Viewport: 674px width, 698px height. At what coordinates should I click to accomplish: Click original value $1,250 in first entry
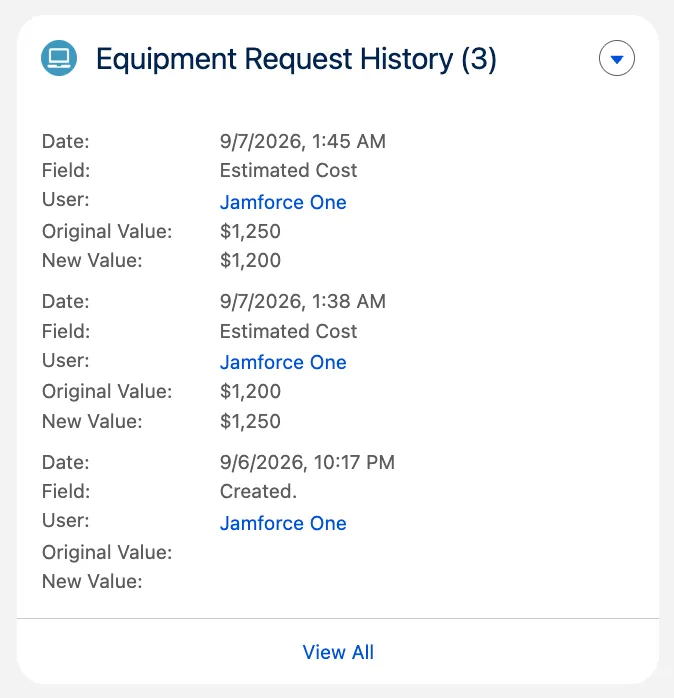[250, 231]
